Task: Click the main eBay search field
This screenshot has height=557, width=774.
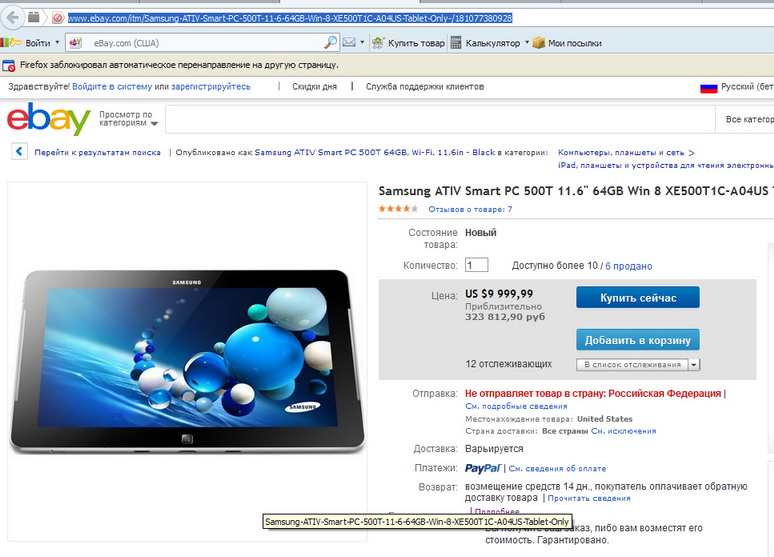Action: click(x=440, y=119)
